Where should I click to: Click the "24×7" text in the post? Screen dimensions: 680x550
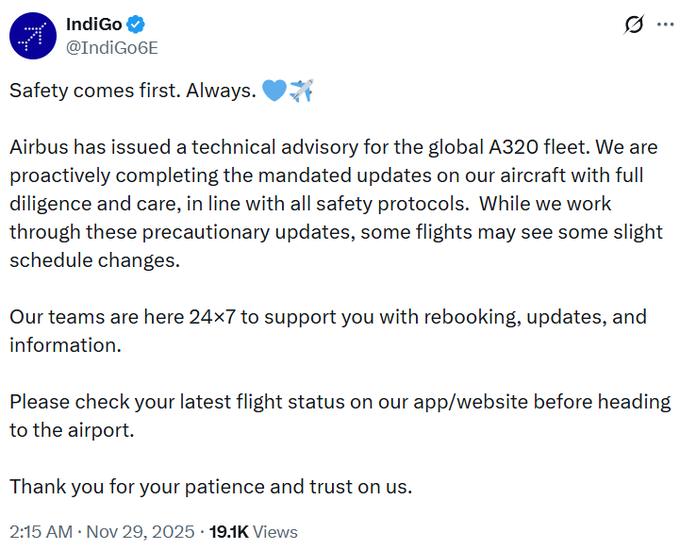(215, 317)
